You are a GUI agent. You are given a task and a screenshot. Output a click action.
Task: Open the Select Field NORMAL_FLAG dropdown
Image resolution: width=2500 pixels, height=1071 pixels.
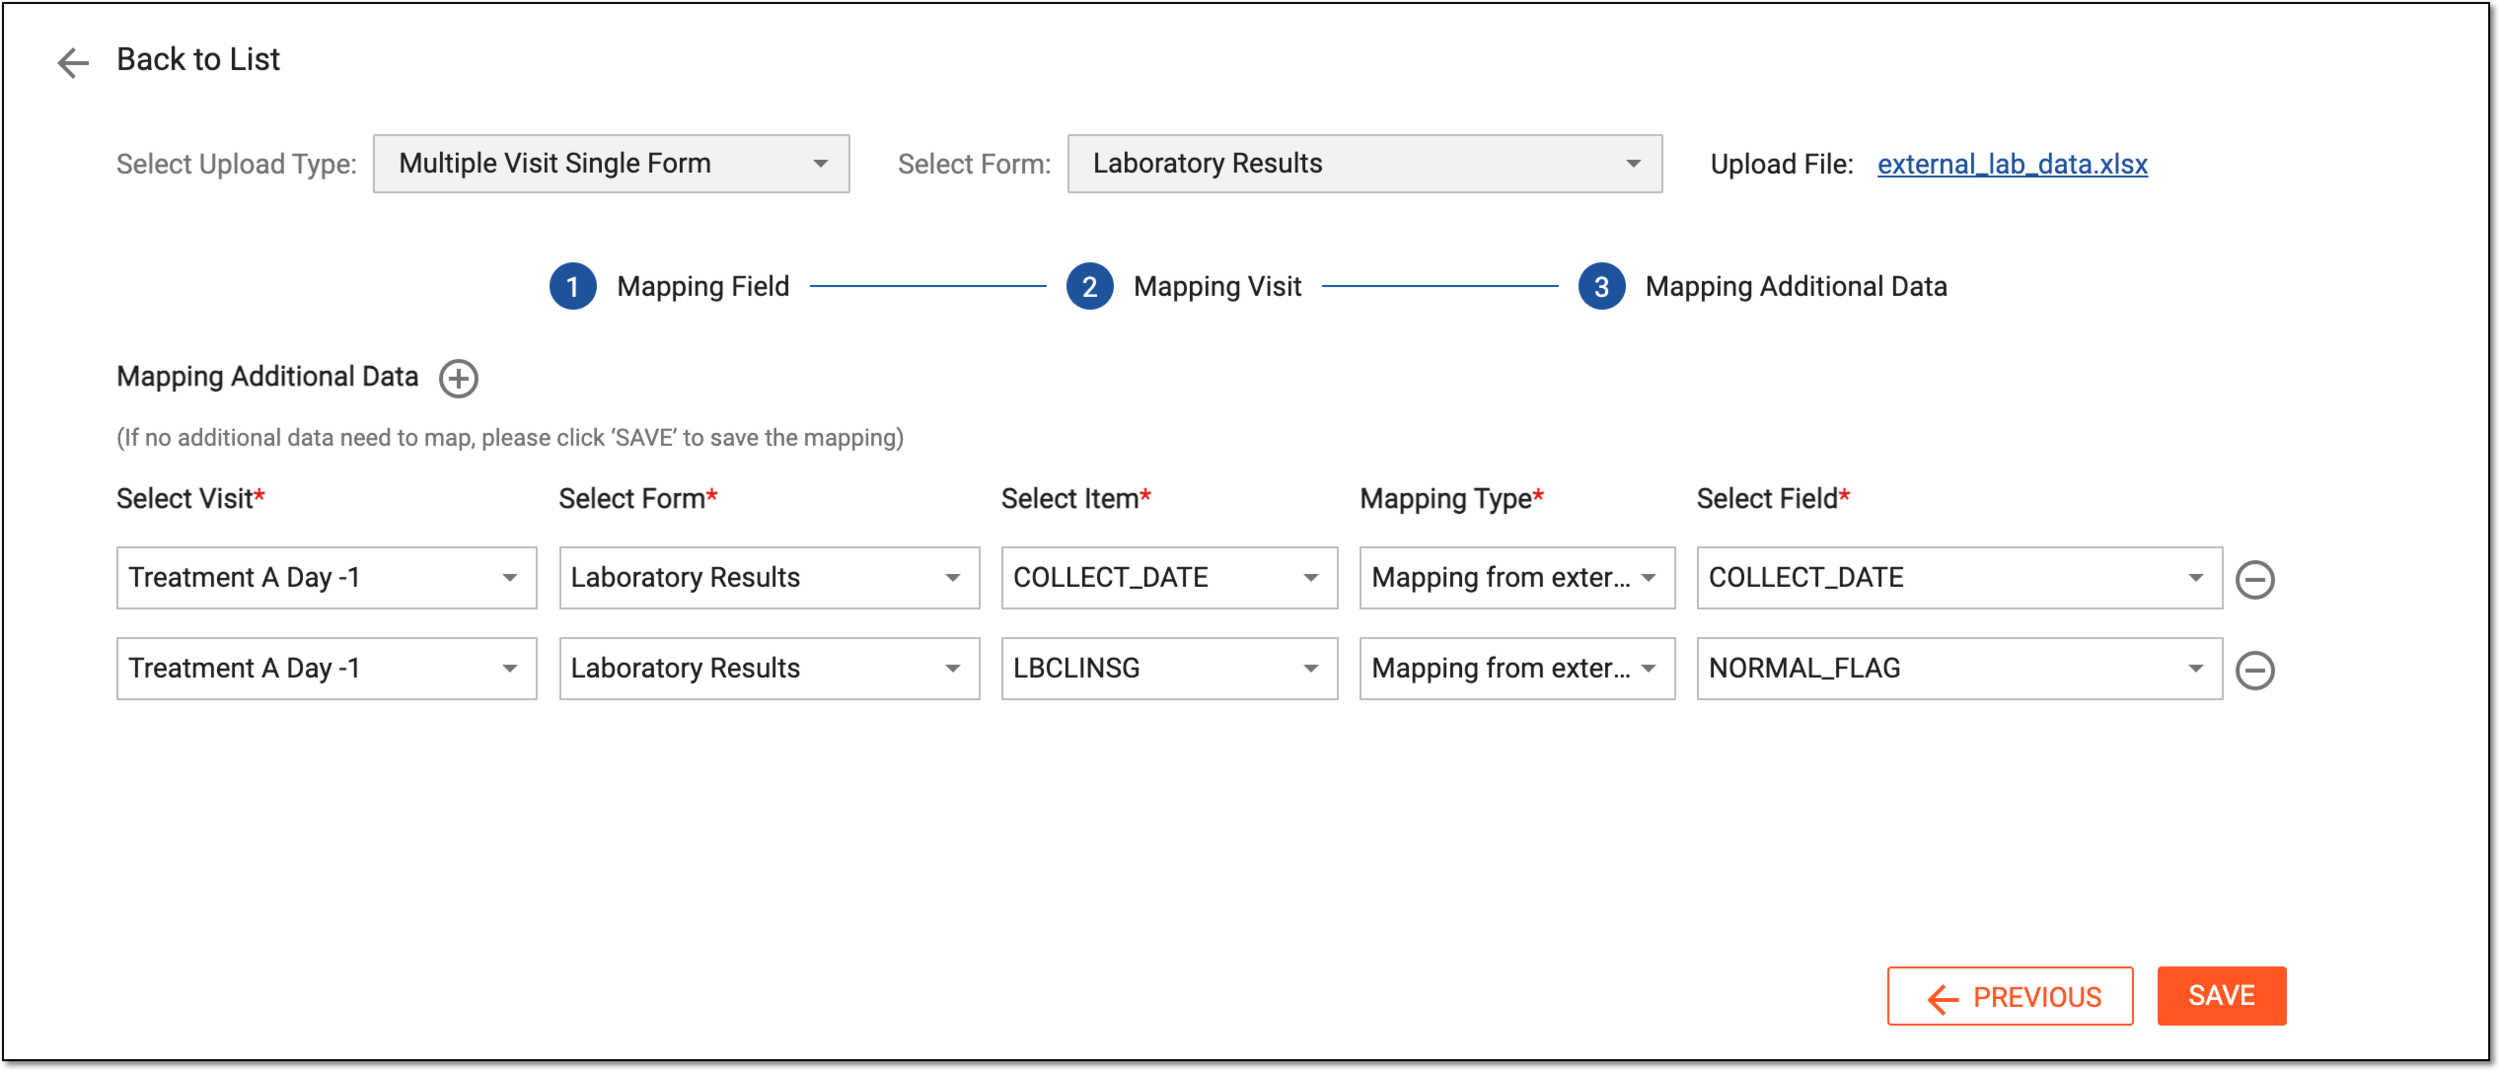click(x=1959, y=669)
